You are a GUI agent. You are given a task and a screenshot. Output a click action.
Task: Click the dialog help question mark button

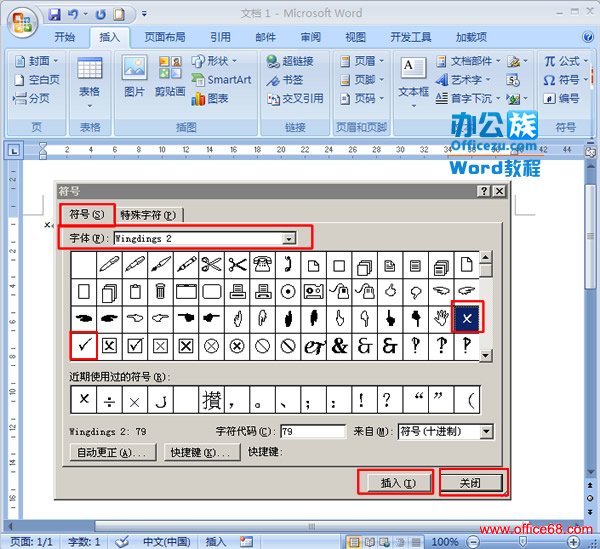(484, 191)
